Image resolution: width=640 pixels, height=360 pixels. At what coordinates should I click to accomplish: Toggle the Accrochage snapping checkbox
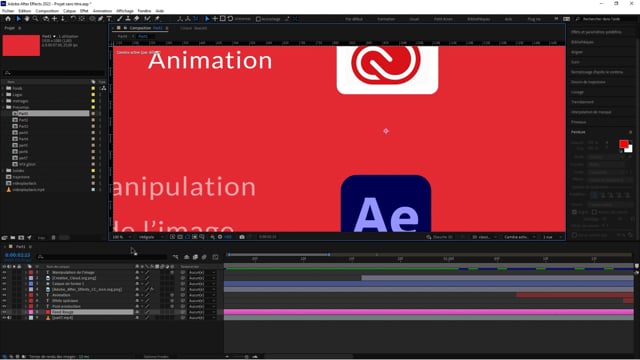pyautogui.click(x=258, y=19)
